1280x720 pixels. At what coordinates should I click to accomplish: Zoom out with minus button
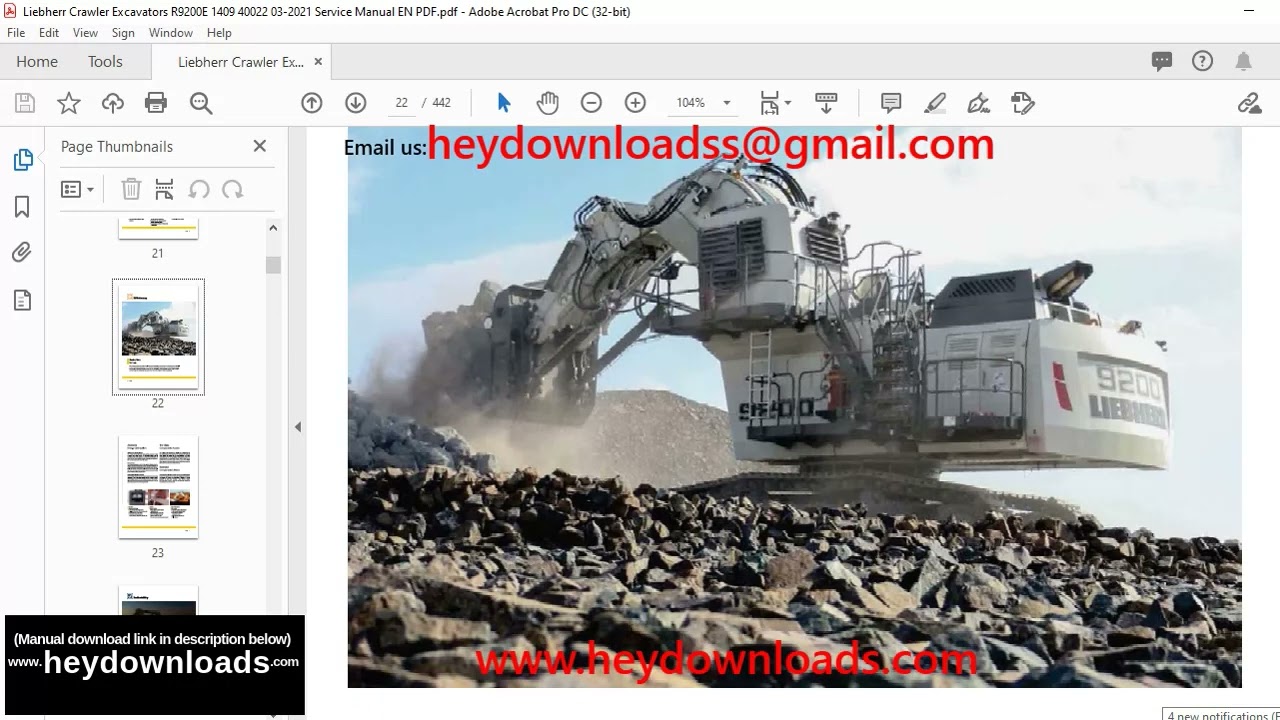point(591,103)
